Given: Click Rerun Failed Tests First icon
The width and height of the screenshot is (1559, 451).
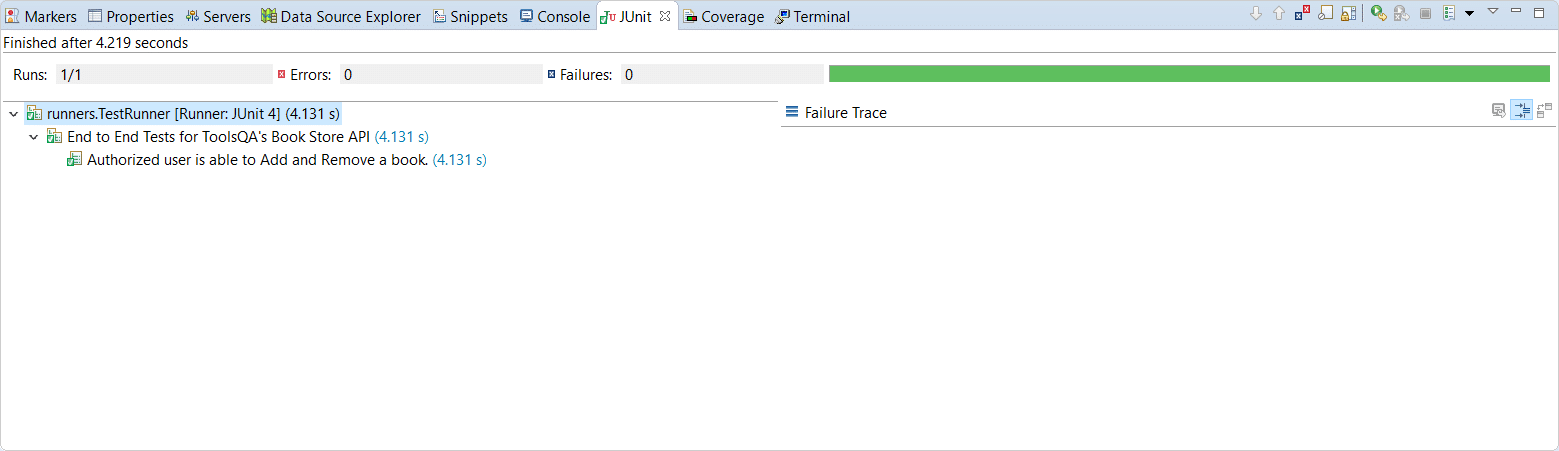Looking at the screenshot, I should [x=1402, y=14].
